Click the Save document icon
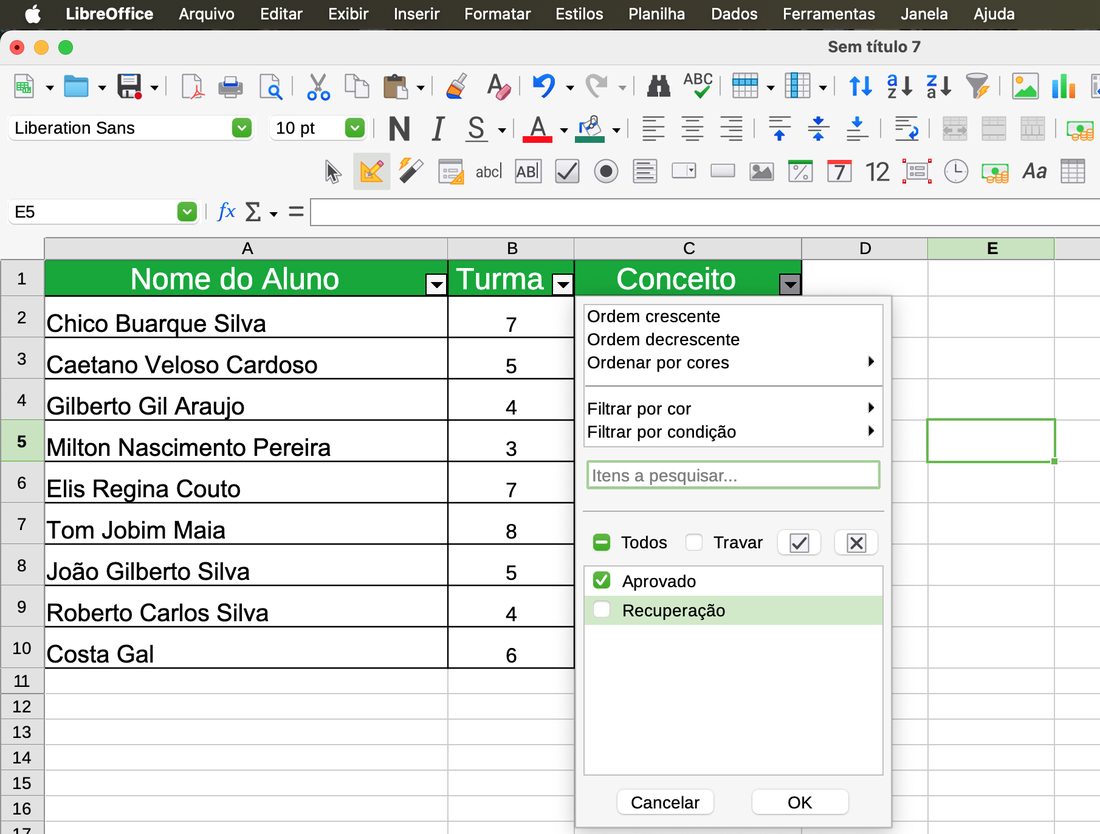The height and width of the screenshot is (834, 1100). 129,86
